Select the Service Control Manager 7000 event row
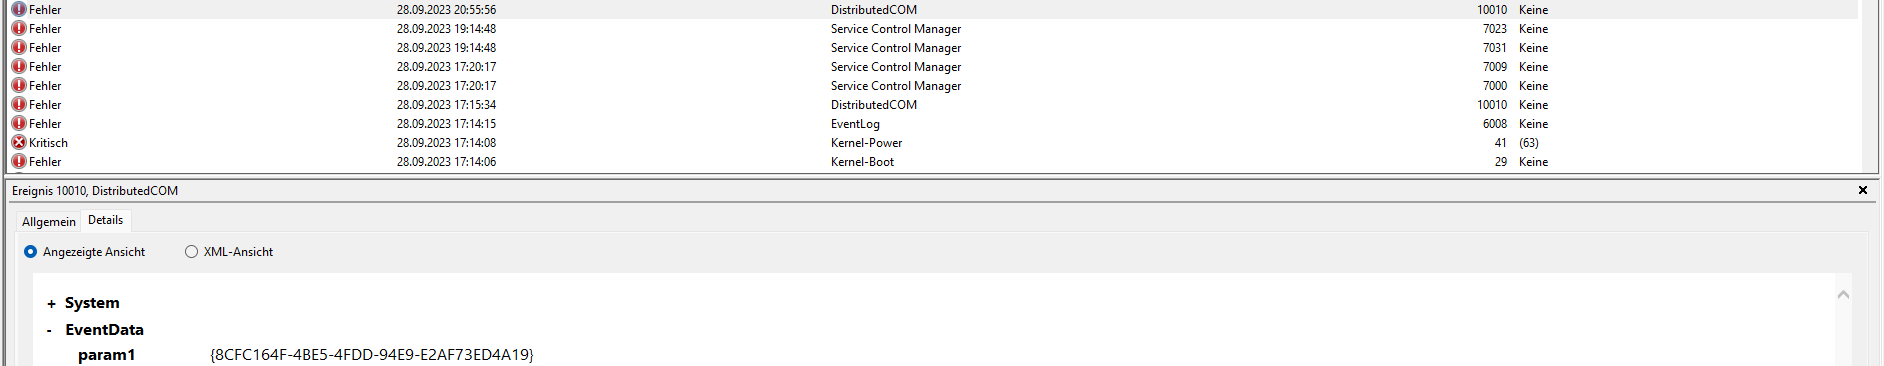1884x366 pixels. point(932,85)
